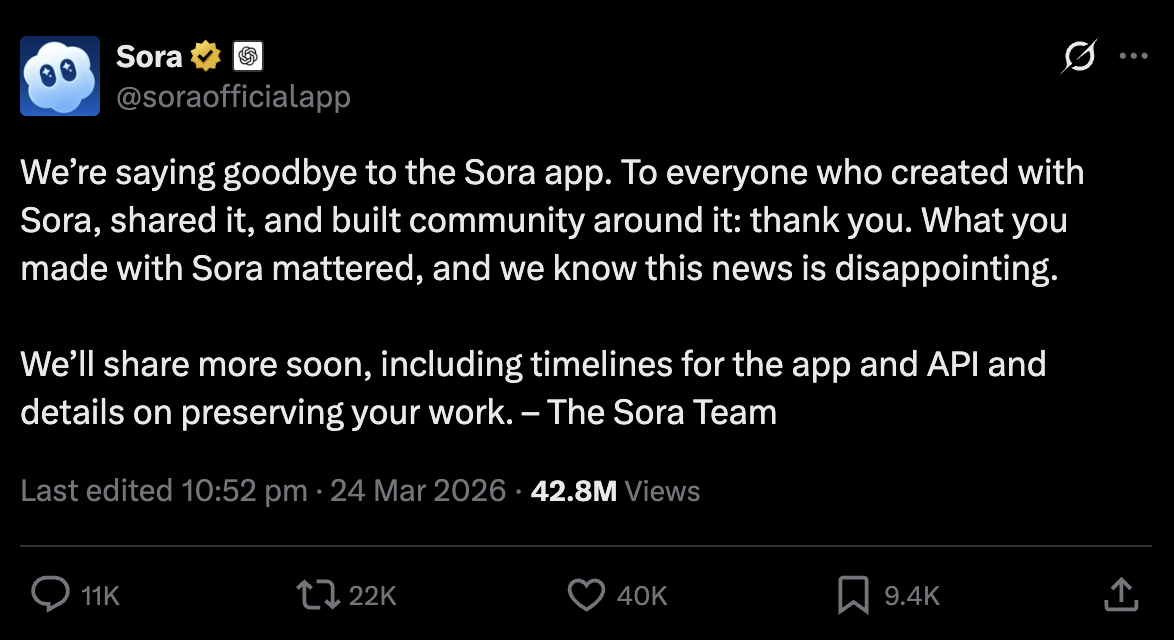Click the Grok slashed-circle icon

coord(1078,57)
